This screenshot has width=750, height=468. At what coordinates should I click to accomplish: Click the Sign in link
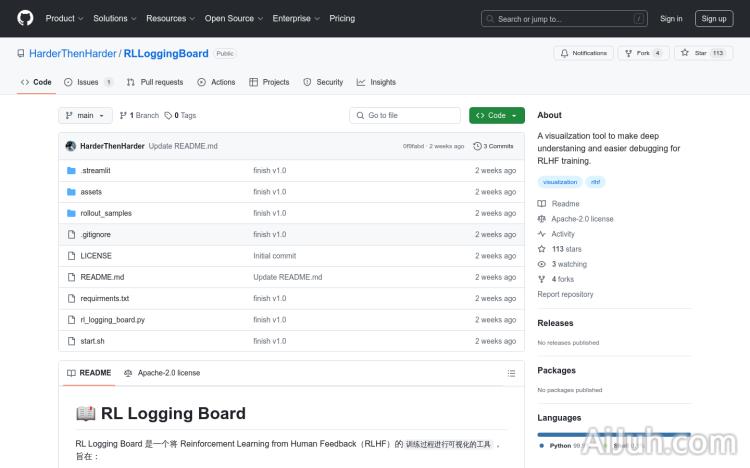671,19
